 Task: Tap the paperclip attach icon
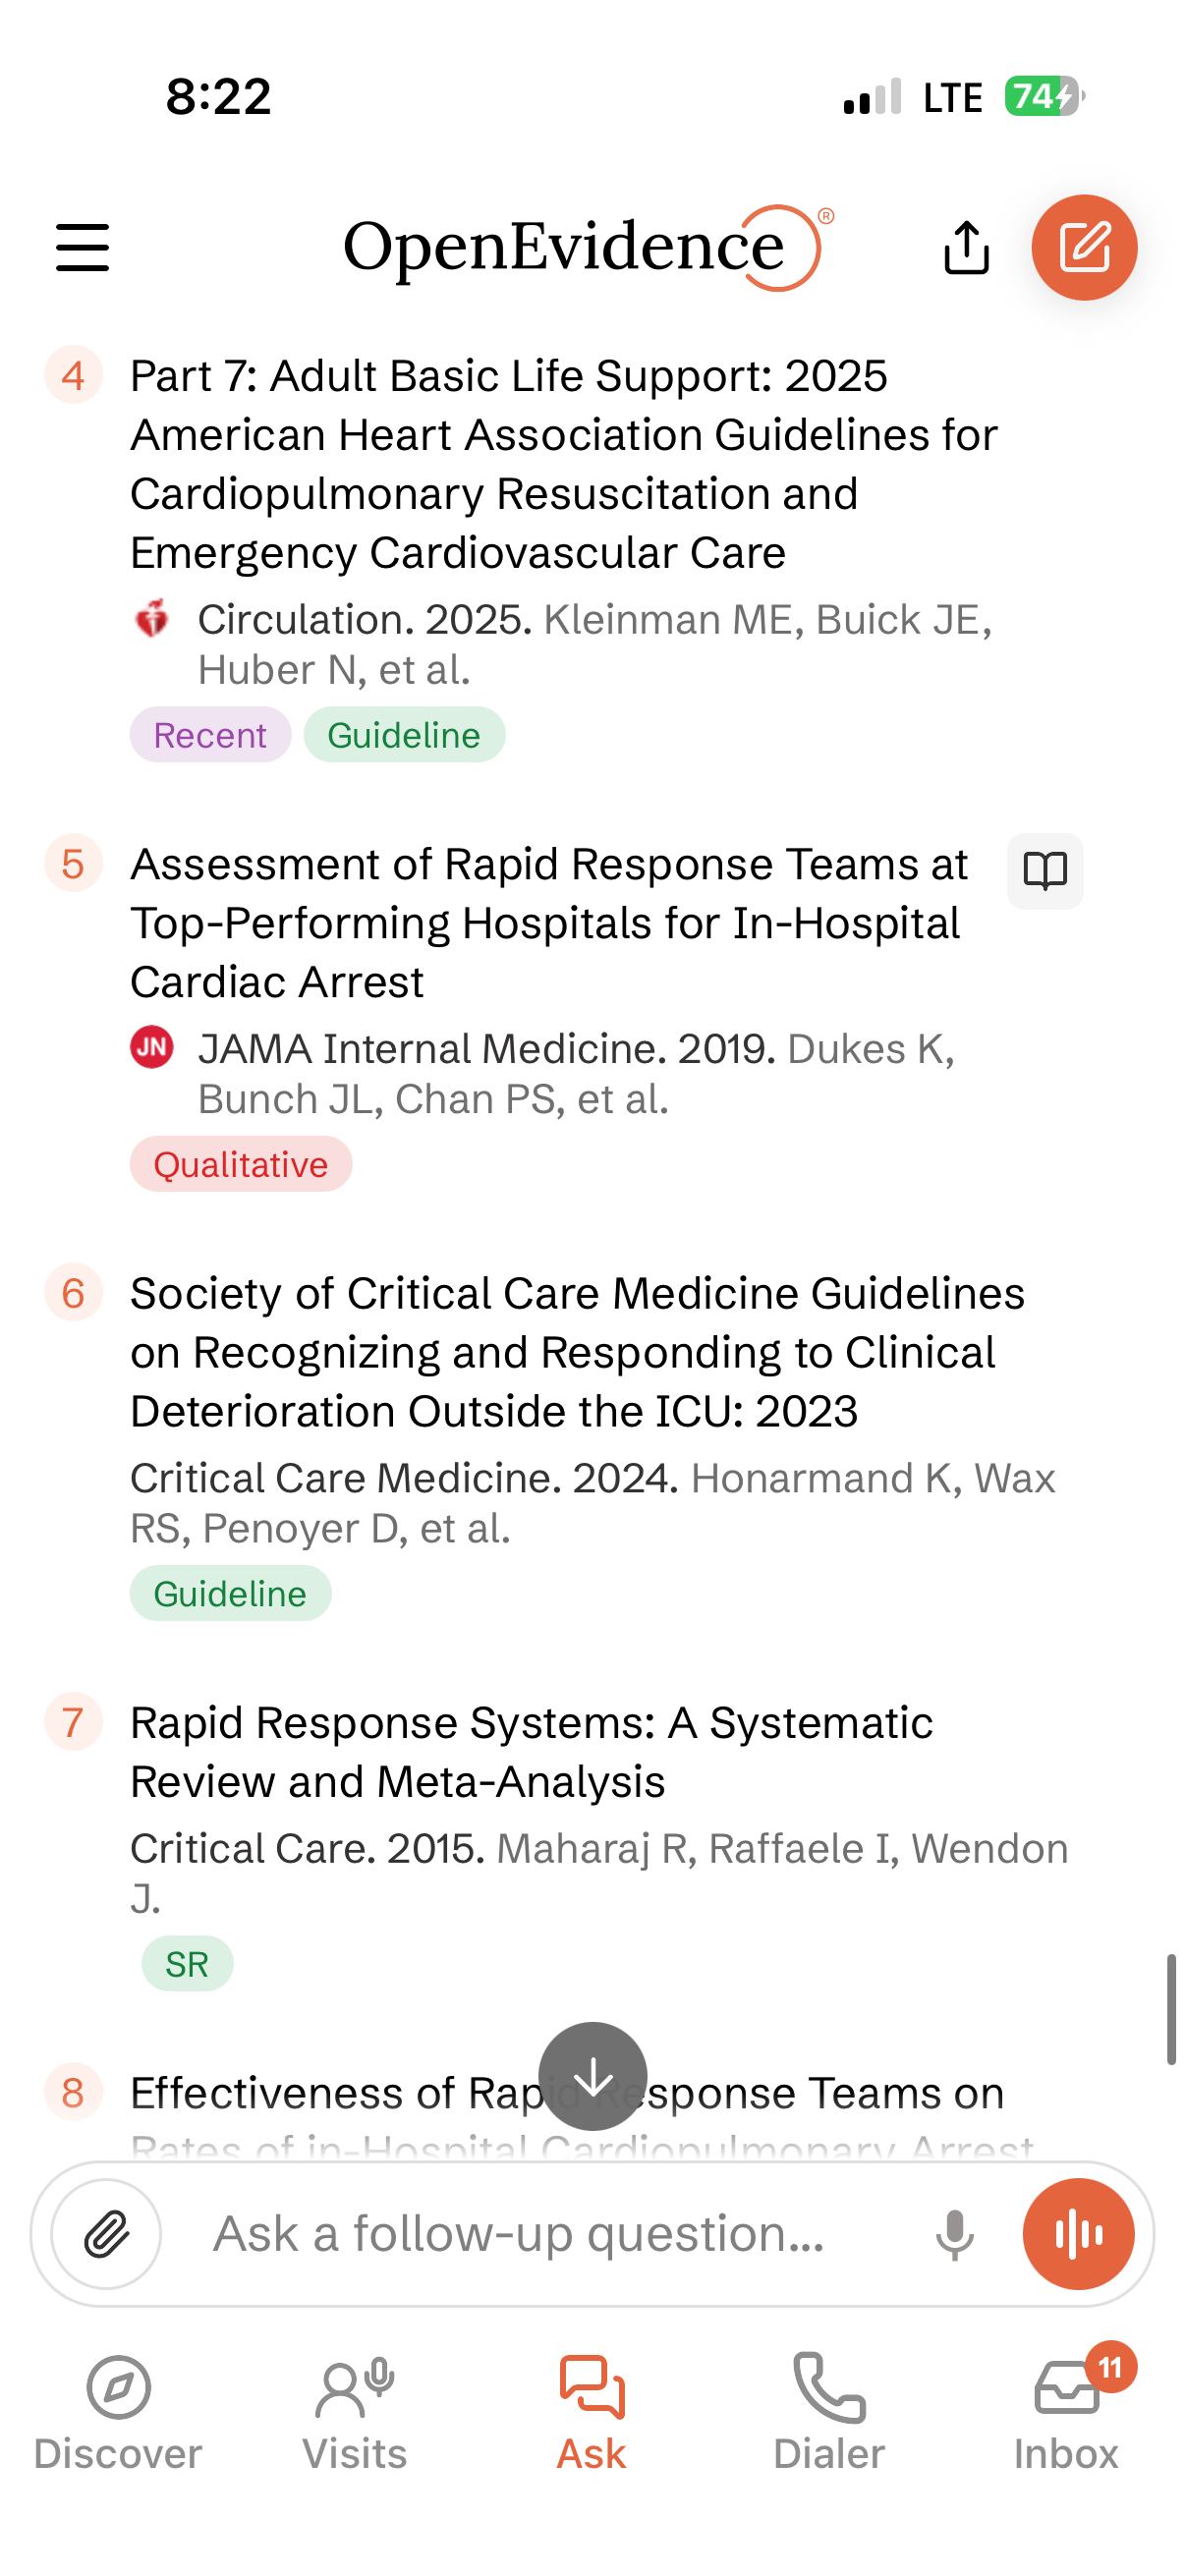(107, 2233)
